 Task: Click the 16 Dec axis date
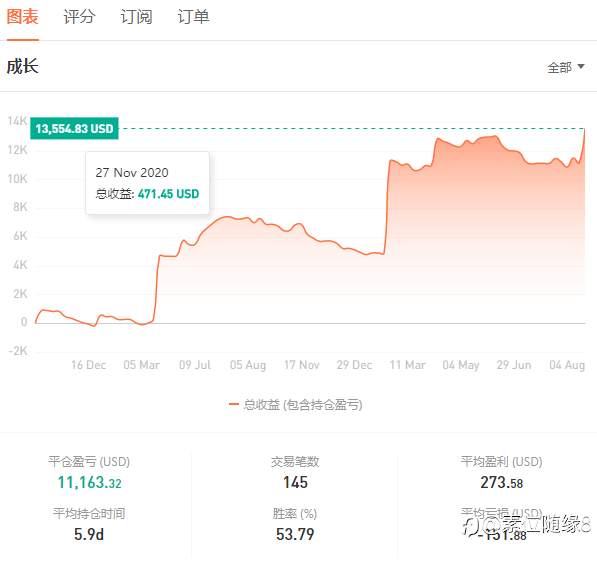88,365
